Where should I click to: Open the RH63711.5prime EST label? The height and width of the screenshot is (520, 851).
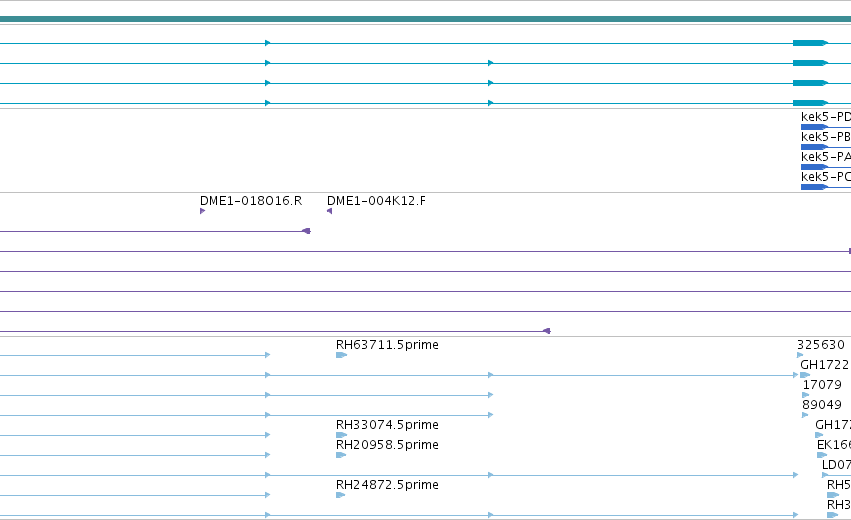click(387, 345)
